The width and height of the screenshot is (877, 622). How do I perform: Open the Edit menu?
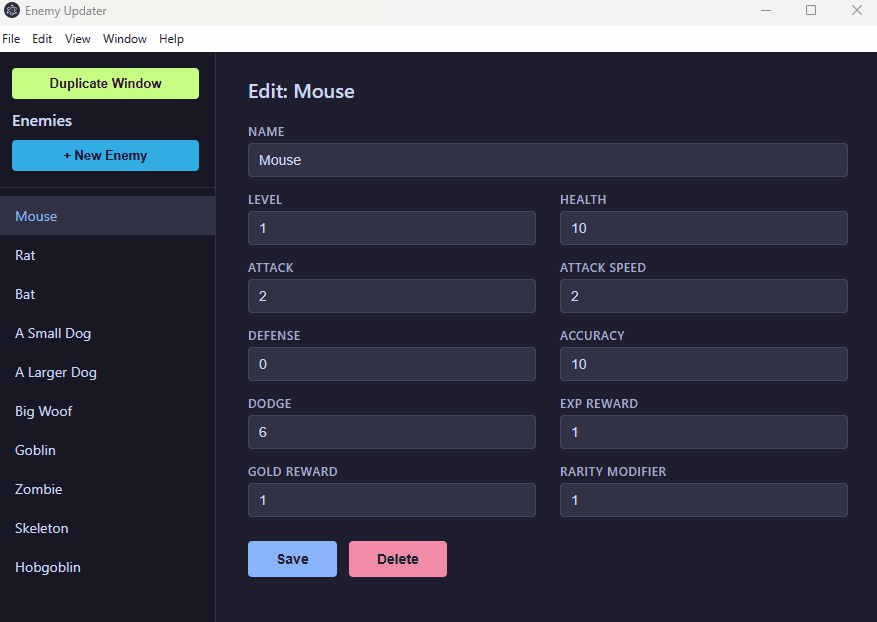tap(42, 39)
